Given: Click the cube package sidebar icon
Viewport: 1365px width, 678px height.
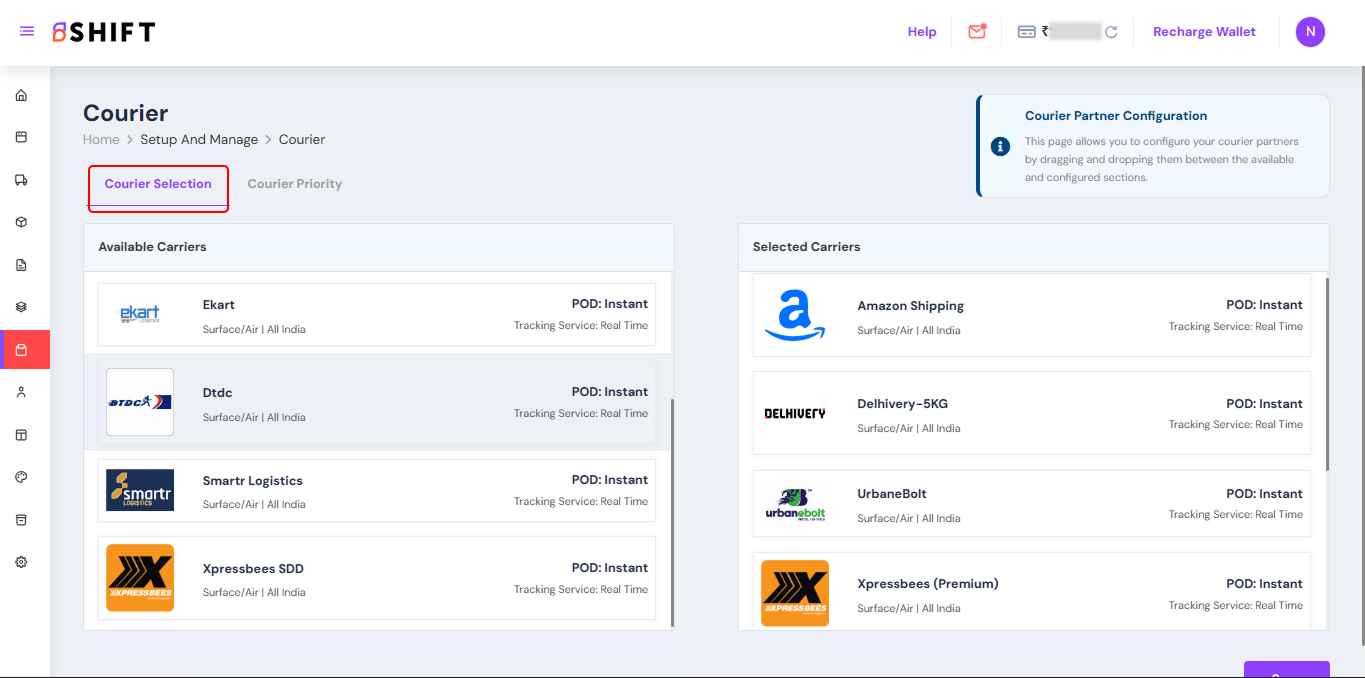Looking at the screenshot, I should [x=21, y=222].
